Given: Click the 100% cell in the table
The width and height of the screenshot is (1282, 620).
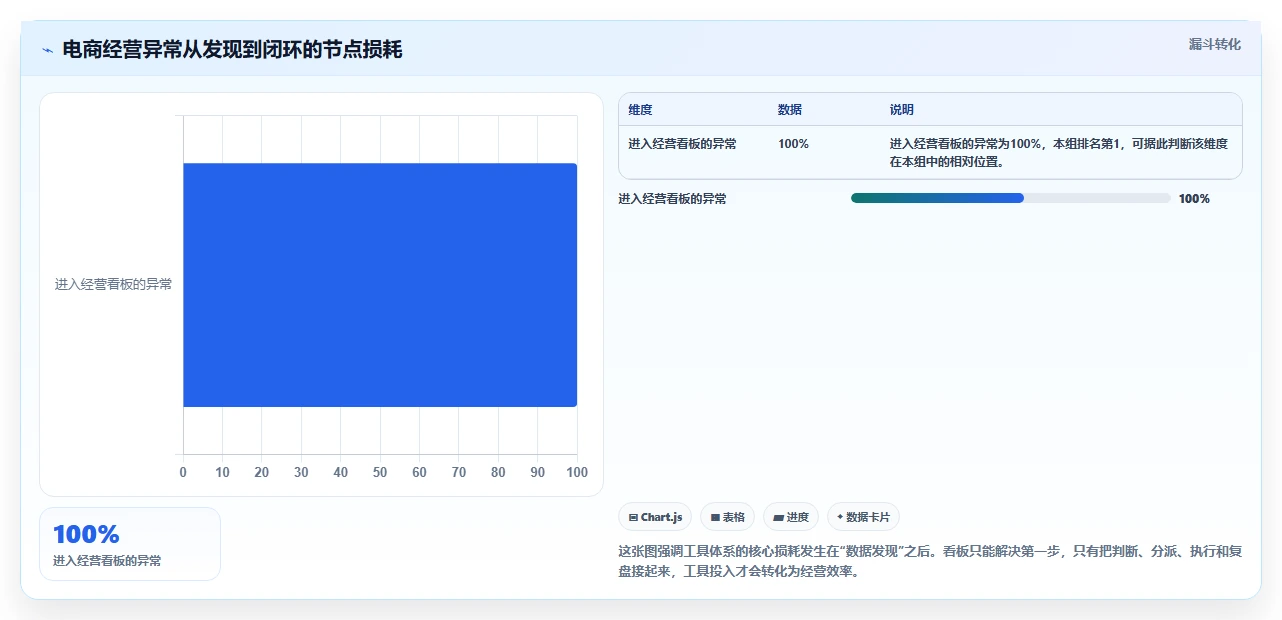Looking at the screenshot, I should coord(793,144).
